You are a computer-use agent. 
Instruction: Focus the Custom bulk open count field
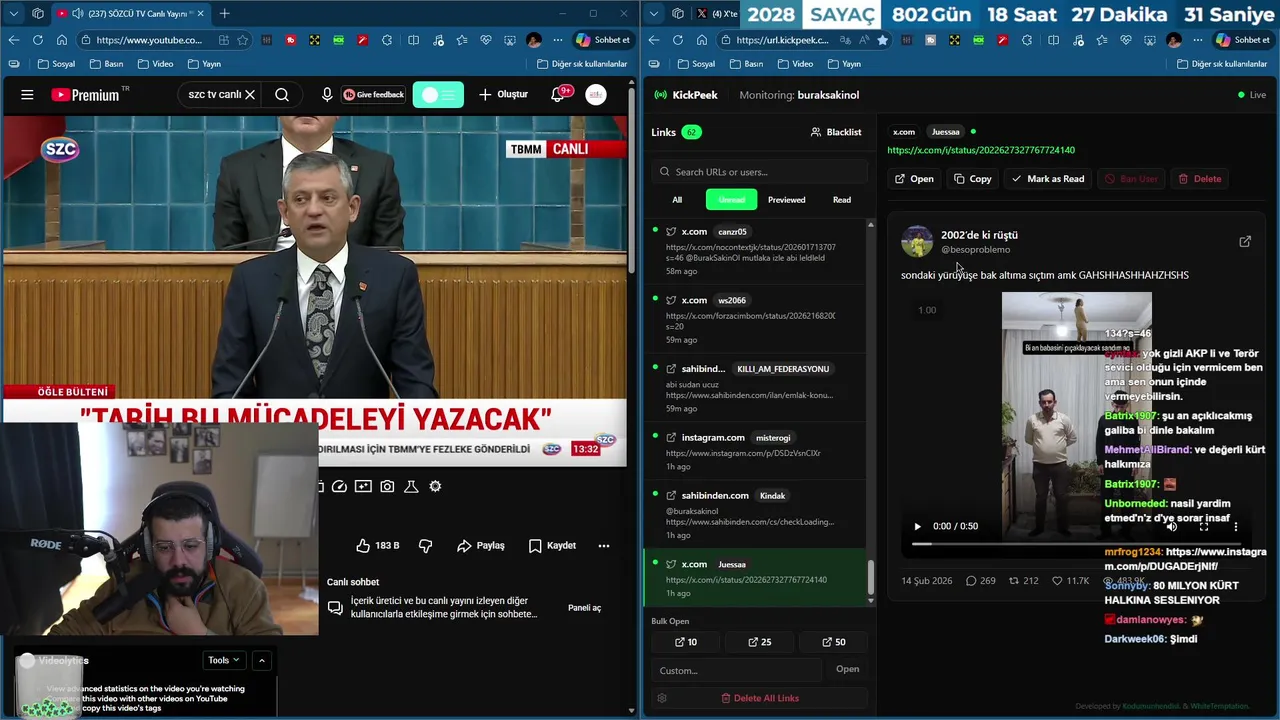(737, 670)
